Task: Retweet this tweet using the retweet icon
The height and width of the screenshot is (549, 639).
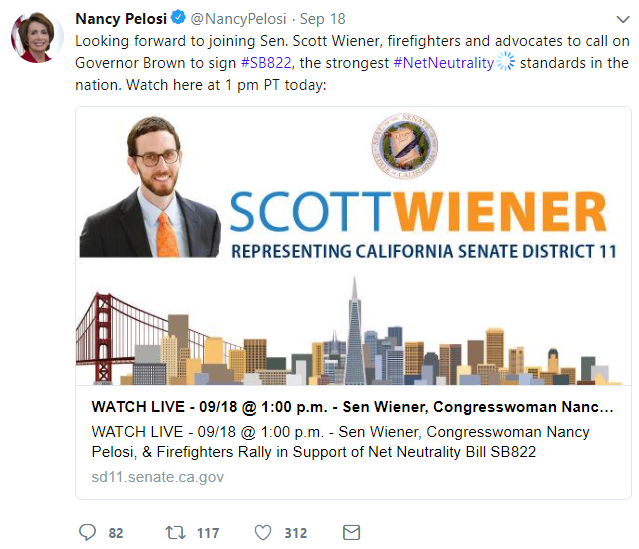Action: (x=176, y=532)
